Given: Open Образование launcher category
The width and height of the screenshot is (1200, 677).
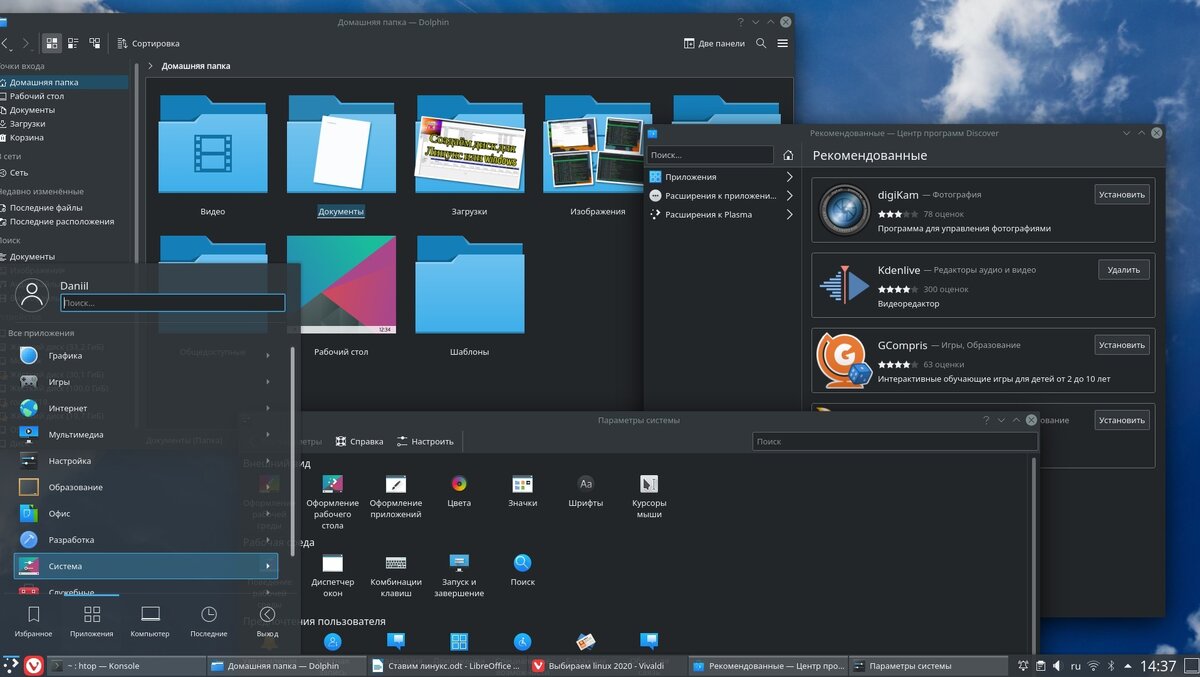Looking at the screenshot, I should [145, 487].
